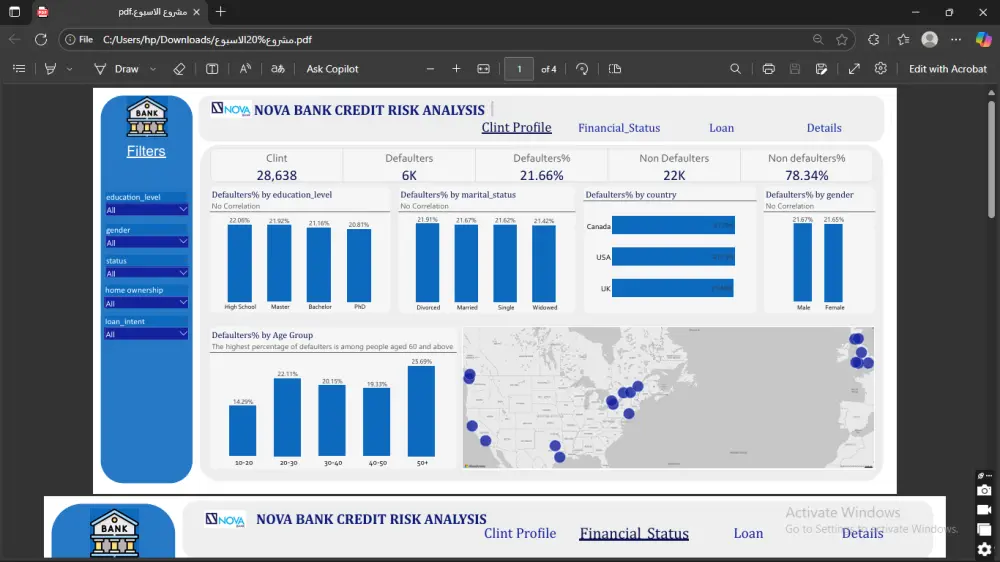Switch to Loan tab on page one
The height and width of the screenshot is (562, 1000).
tap(721, 128)
